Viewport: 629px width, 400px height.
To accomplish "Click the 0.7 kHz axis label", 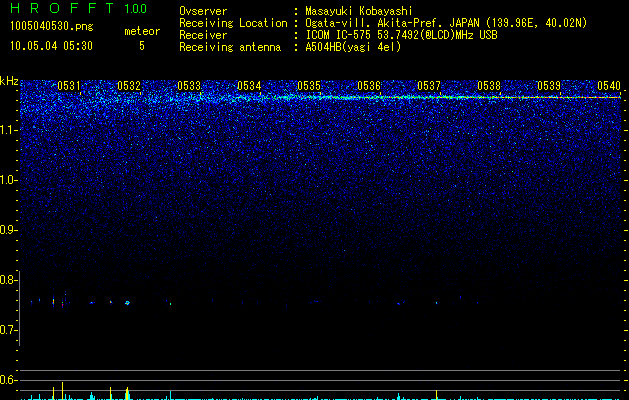I will click(8, 330).
